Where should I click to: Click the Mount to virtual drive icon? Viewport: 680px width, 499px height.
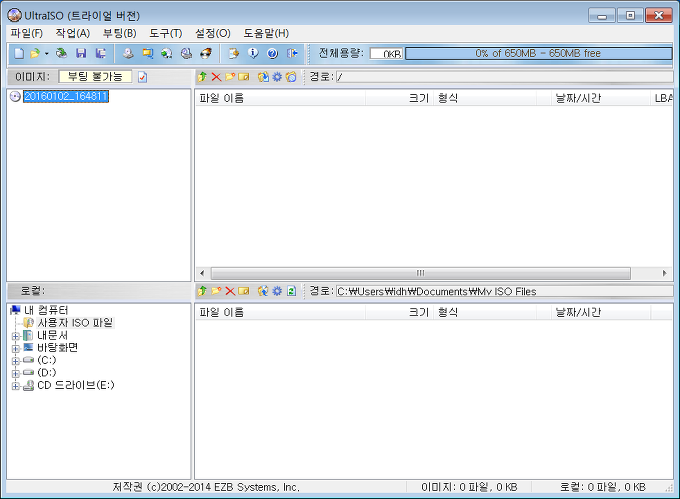tap(186, 53)
